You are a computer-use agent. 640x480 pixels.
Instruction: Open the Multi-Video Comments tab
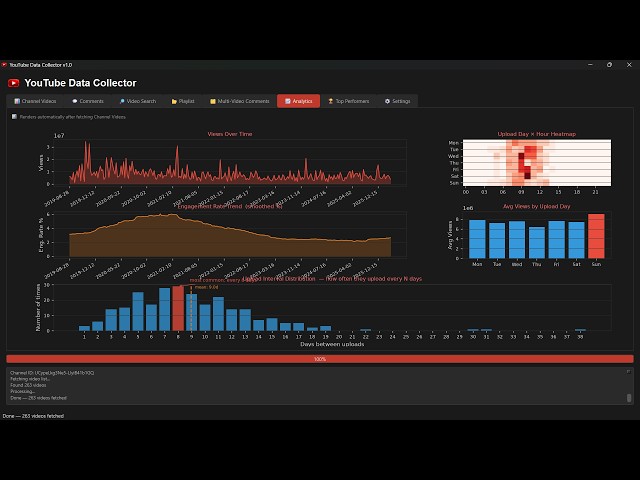click(240, 101)
